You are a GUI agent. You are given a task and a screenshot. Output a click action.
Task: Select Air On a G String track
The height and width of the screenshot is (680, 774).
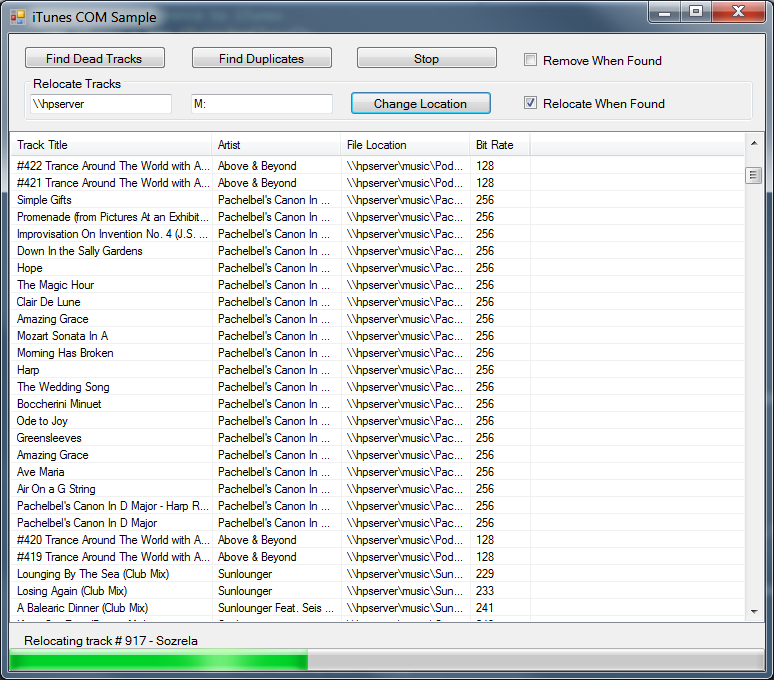click(377, 490)
